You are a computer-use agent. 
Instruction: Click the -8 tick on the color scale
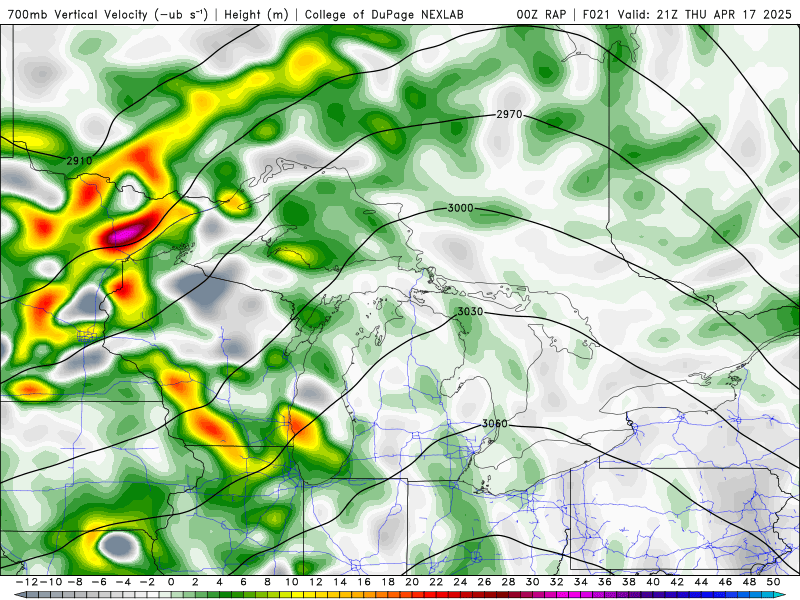coord(74,582)
